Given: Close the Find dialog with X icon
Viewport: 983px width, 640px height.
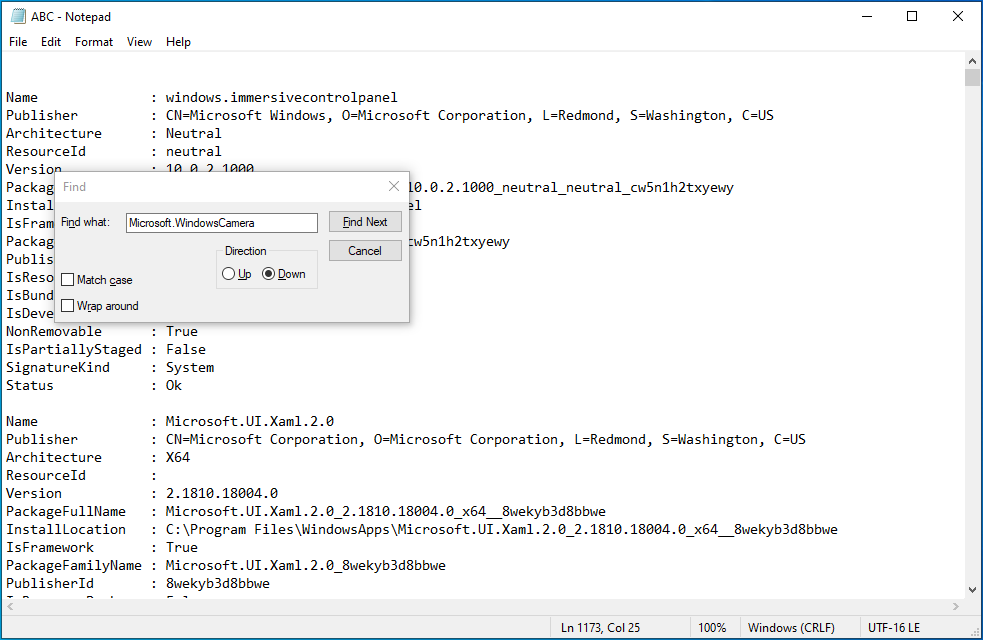Looking at the screenshot, I should click(x=394, y=186).
